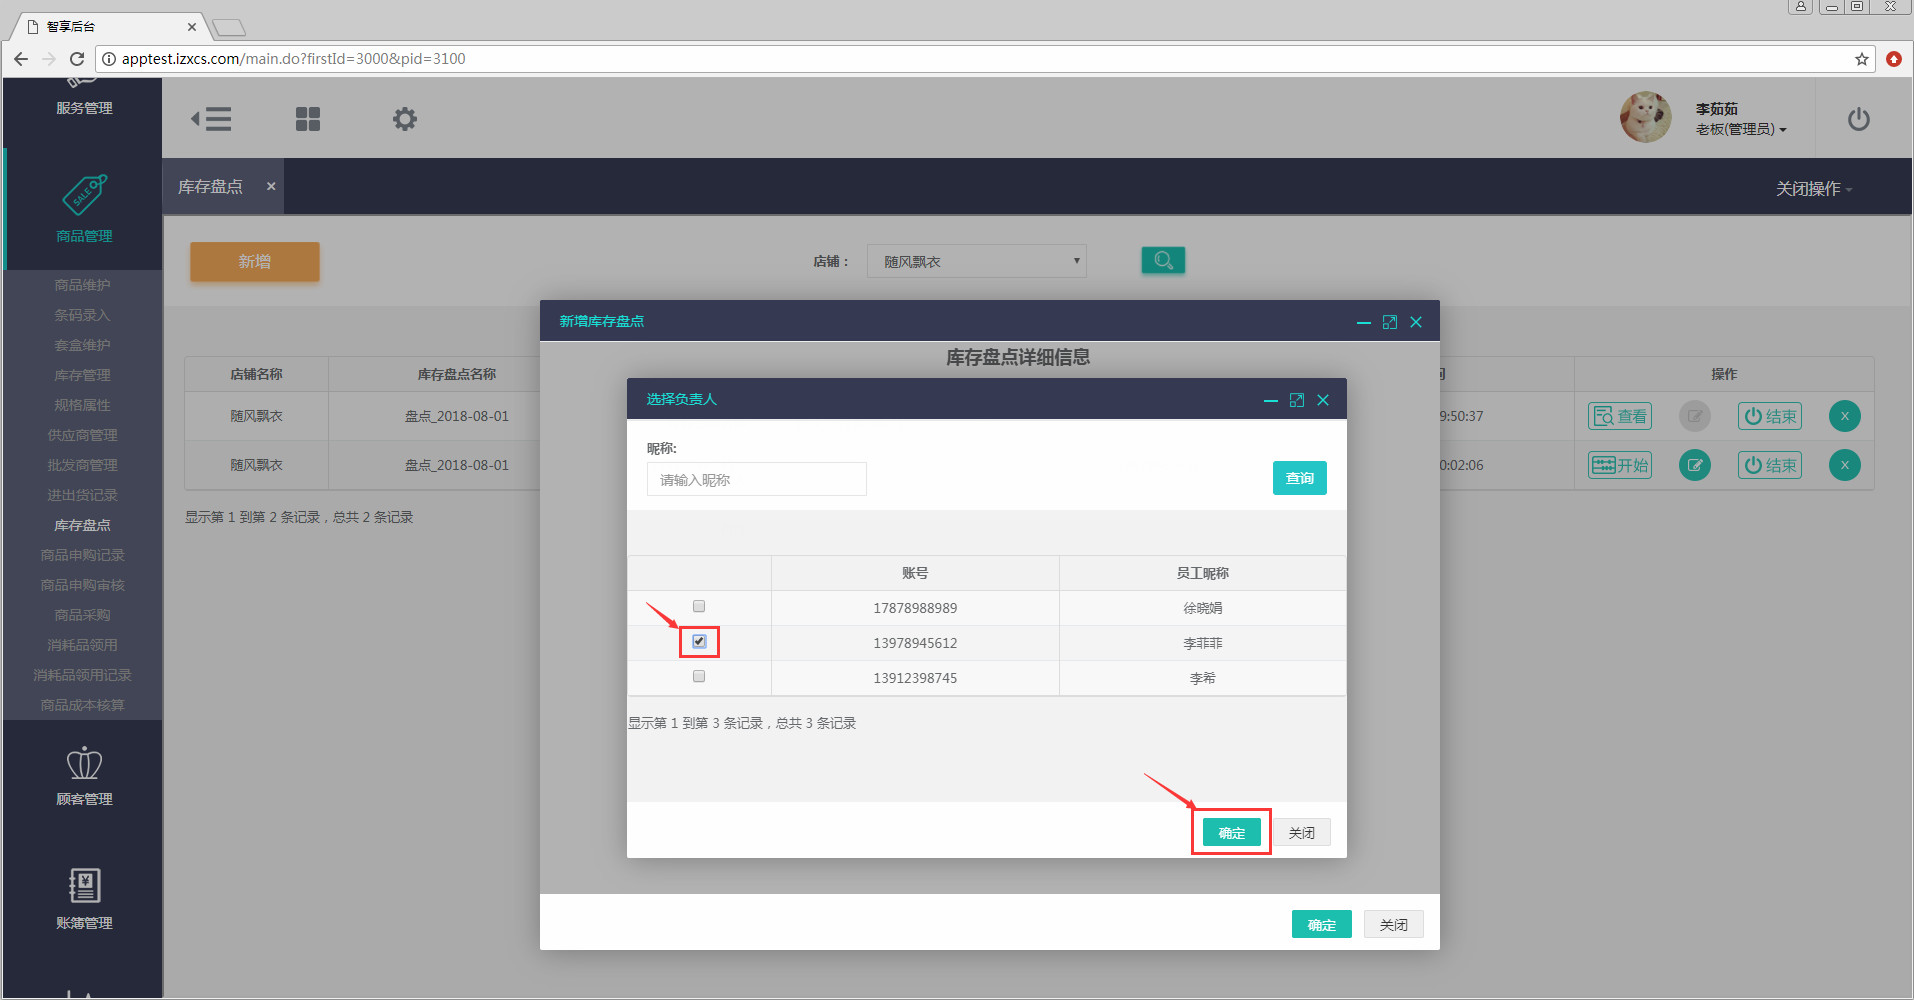This screenshot has width=1914, height=1000.
Task: Click the greyed edit icon in first row
Action: click(x=1694, y=416)
